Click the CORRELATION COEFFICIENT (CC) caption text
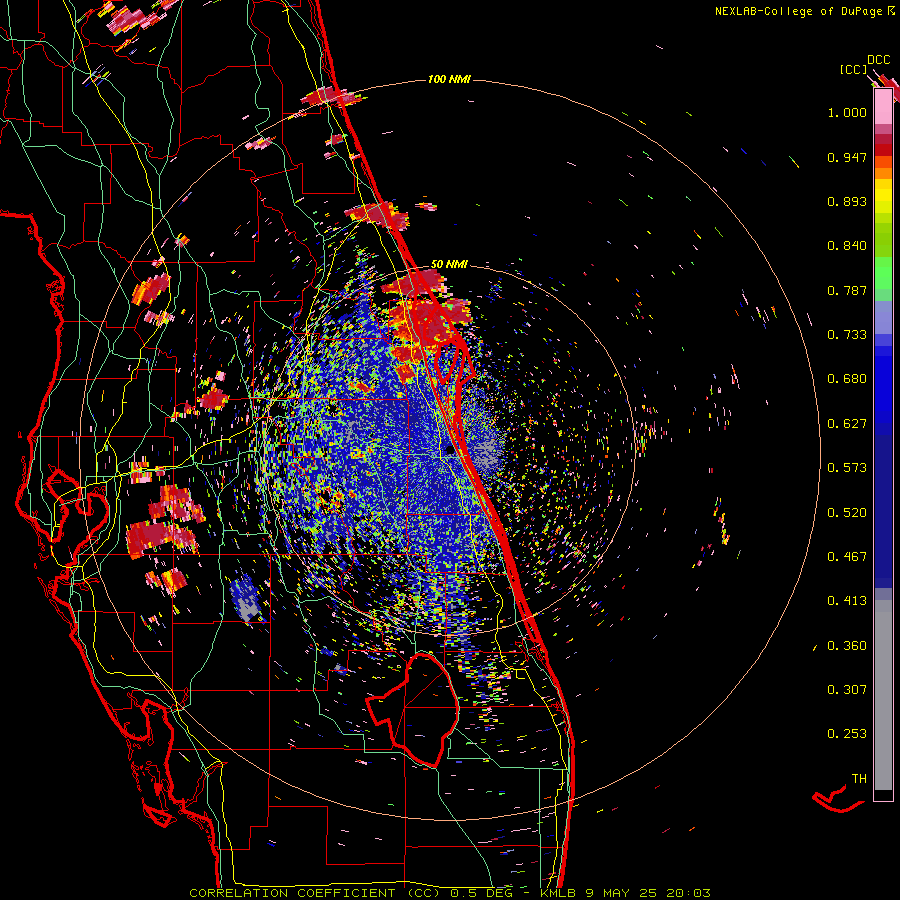The width and height of the screenshot is (900, 900). point(315,893)
